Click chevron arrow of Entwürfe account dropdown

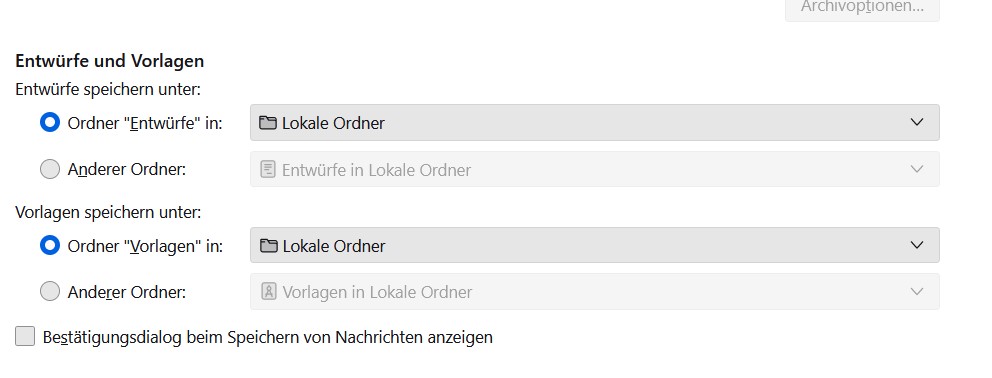(917, 122)
